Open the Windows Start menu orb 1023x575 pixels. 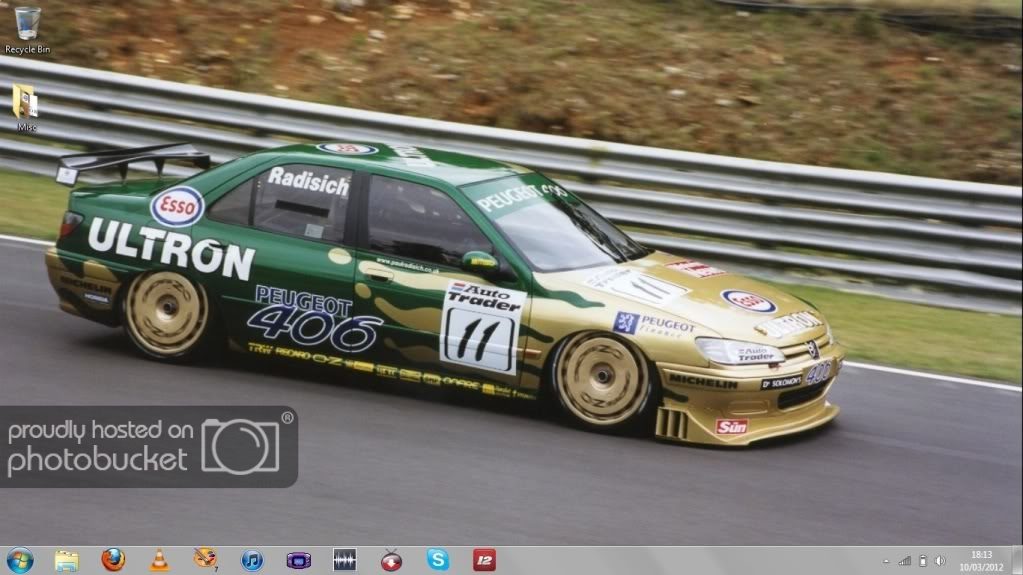click(x=20, y=561)
